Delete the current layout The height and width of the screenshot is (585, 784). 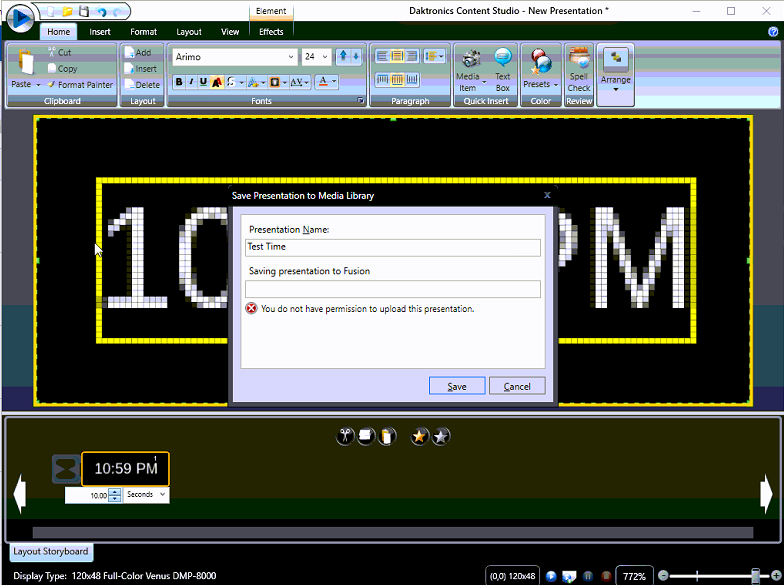142,84
